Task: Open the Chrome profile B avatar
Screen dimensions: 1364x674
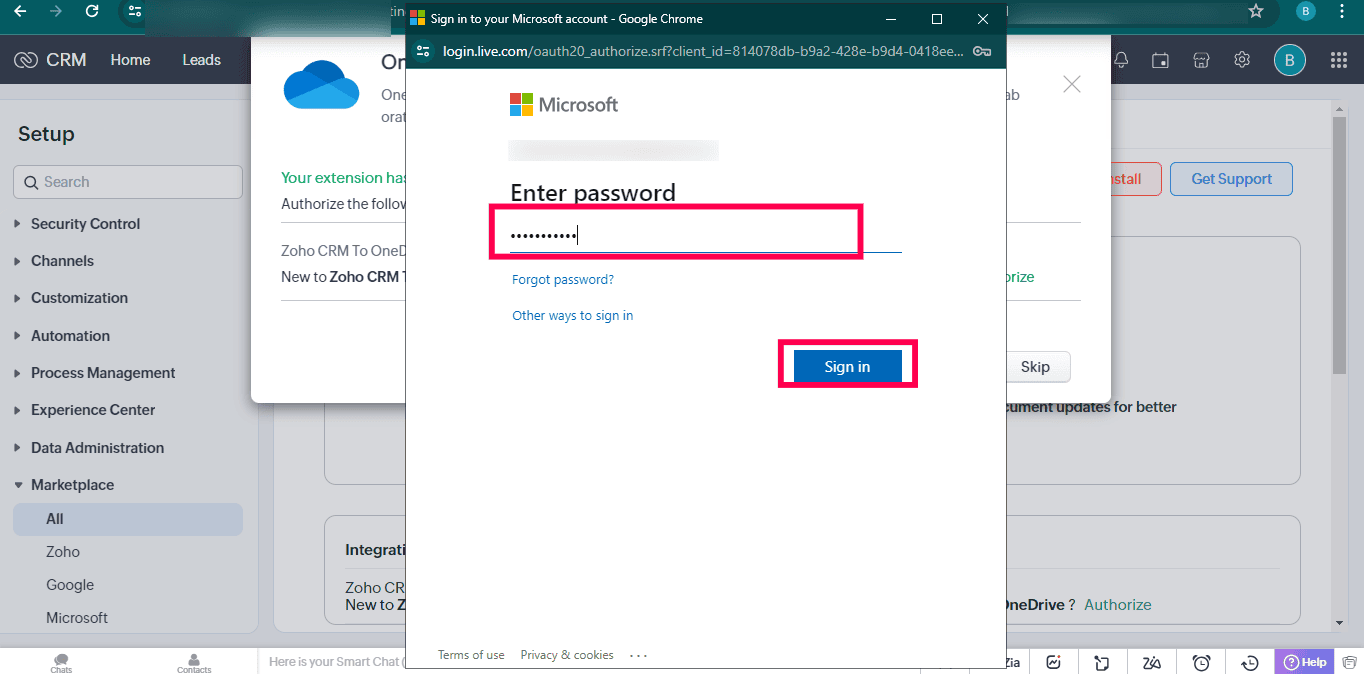Action: [1305, 12]
